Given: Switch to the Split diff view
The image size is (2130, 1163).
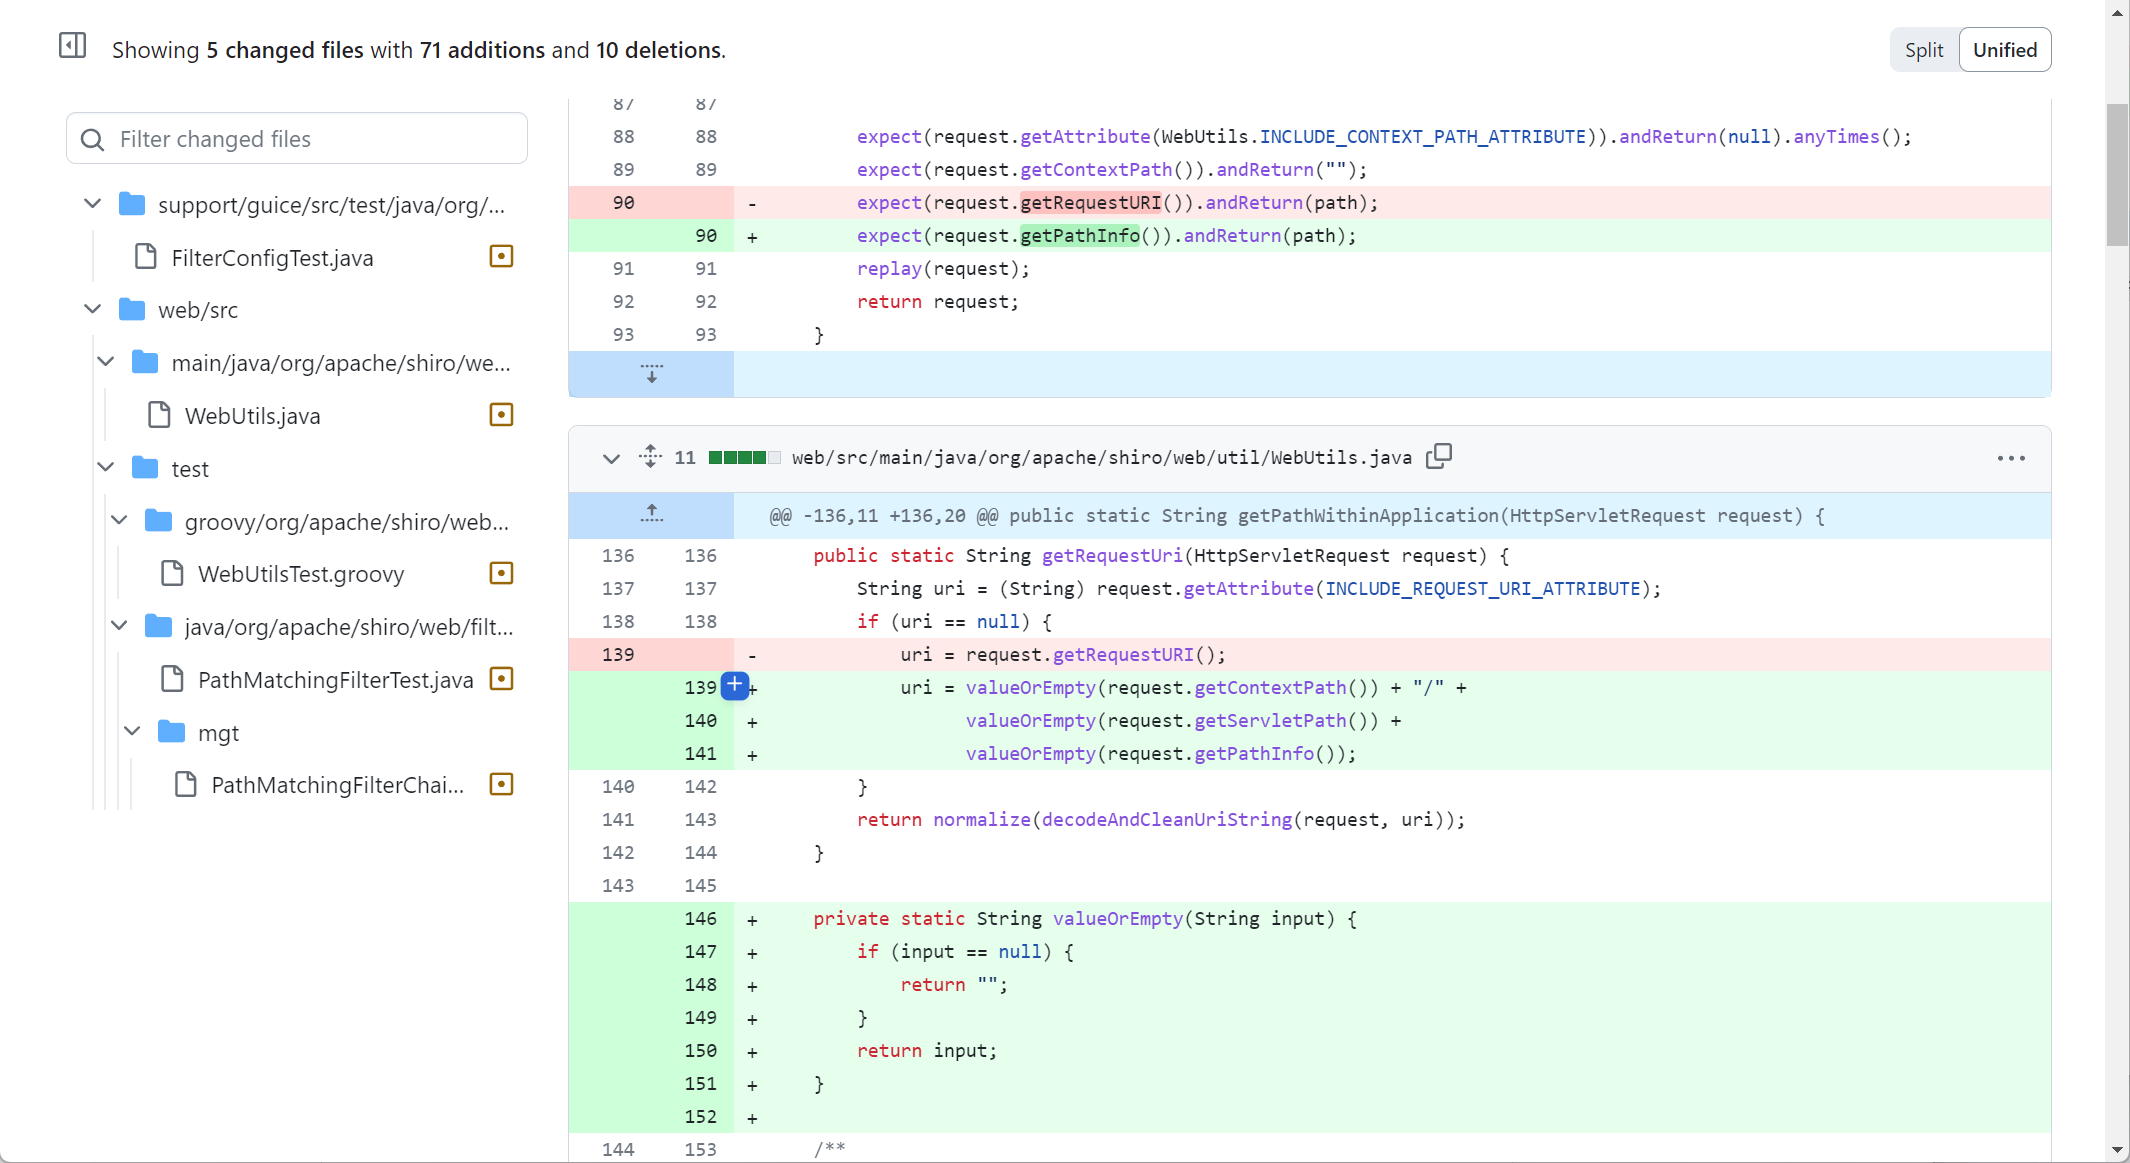Looking at the screenshot, I should (1923, 50).
